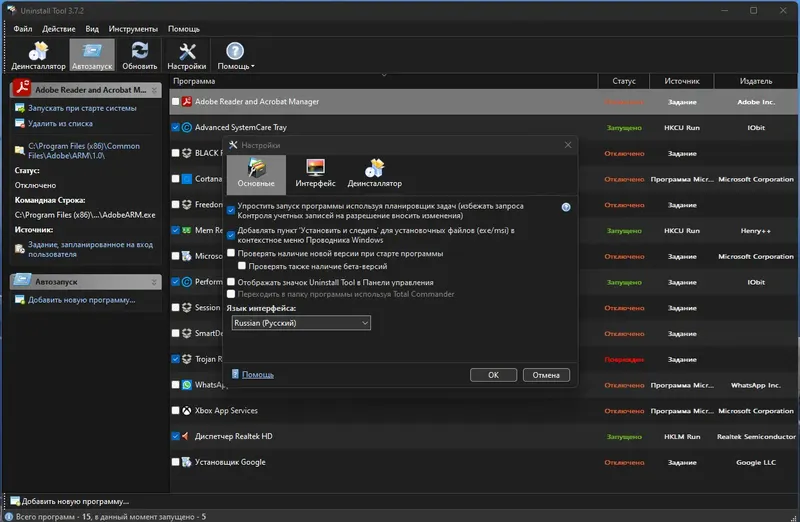The width and height of the screenshot is (800, 522).
Task: Click the OK button in settings dialog
Action: [493, 375]
